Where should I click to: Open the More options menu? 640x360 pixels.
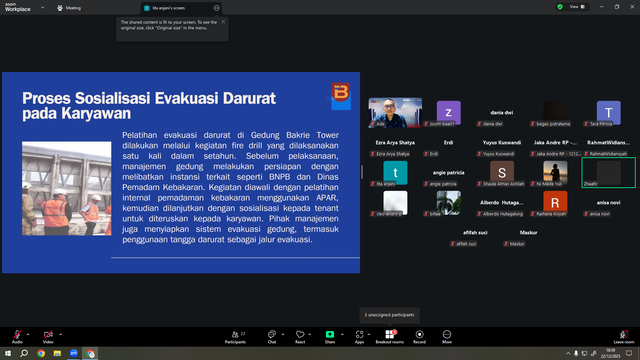pyautogui.click(x=447, y=337)
